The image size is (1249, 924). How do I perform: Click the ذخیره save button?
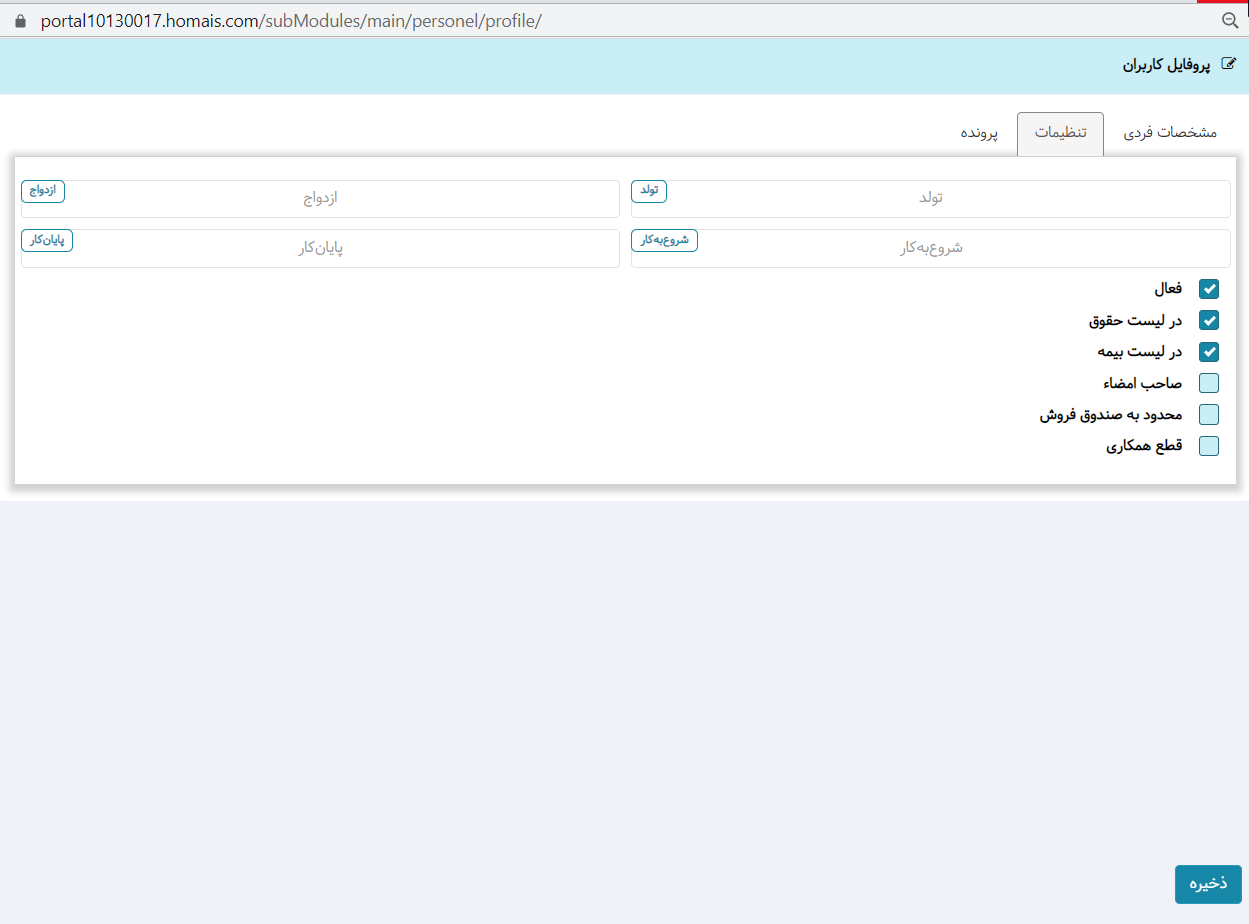pos(1208,884)
